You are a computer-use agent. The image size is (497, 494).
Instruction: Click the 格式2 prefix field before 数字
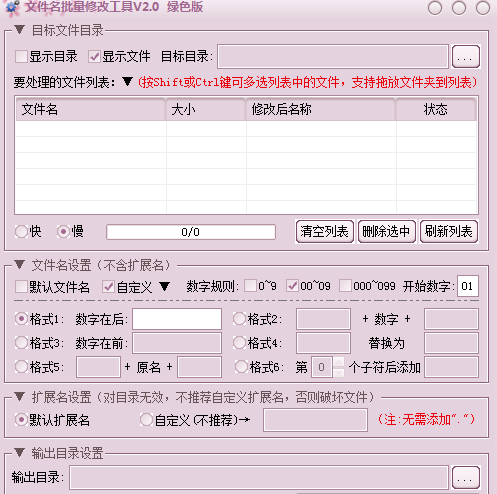pyautogui.click(x=323, y=319)
